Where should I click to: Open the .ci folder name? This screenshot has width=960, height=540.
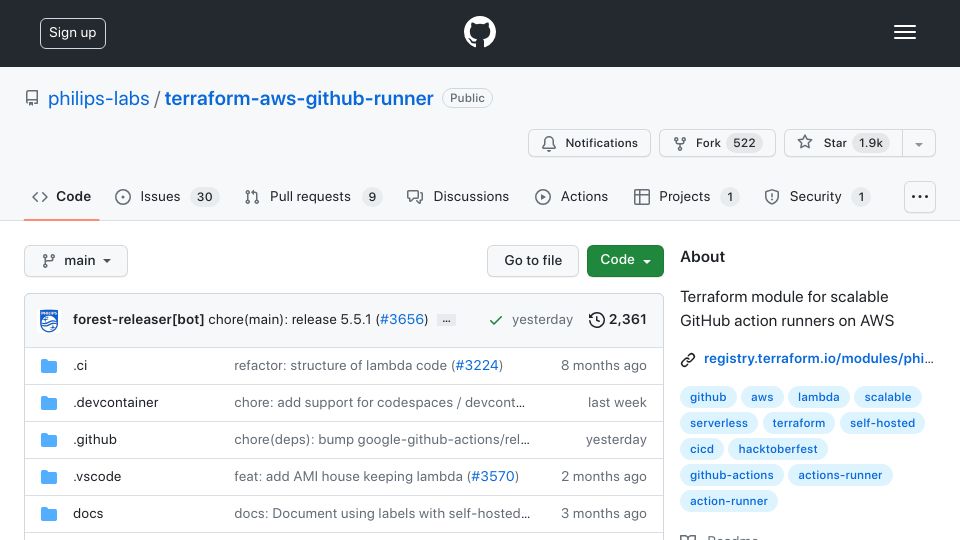80,366
